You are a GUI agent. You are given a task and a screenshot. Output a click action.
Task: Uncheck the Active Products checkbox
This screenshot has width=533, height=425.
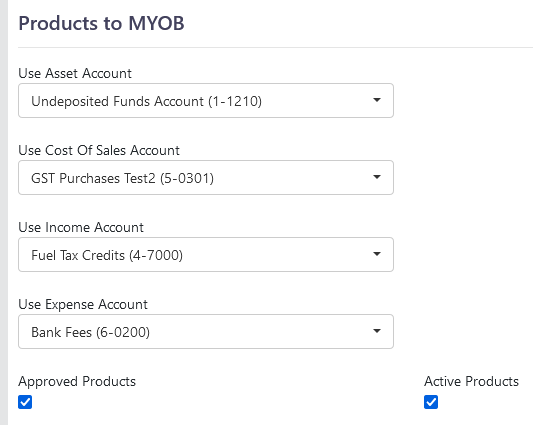[x=431, y=402]
